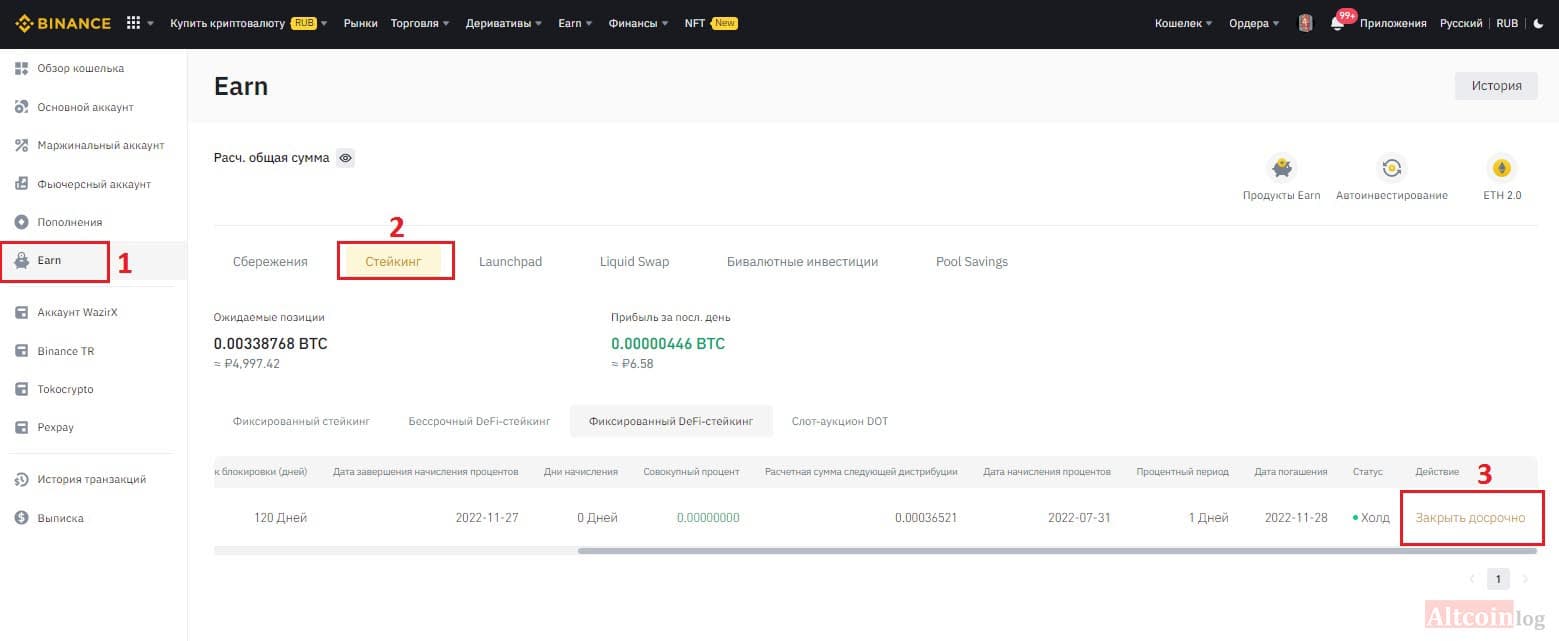Screen dimensions: 1559x641
Task: Switch to the Стейкинг tab
Action: pyautogui.click(x=393, y=262)
